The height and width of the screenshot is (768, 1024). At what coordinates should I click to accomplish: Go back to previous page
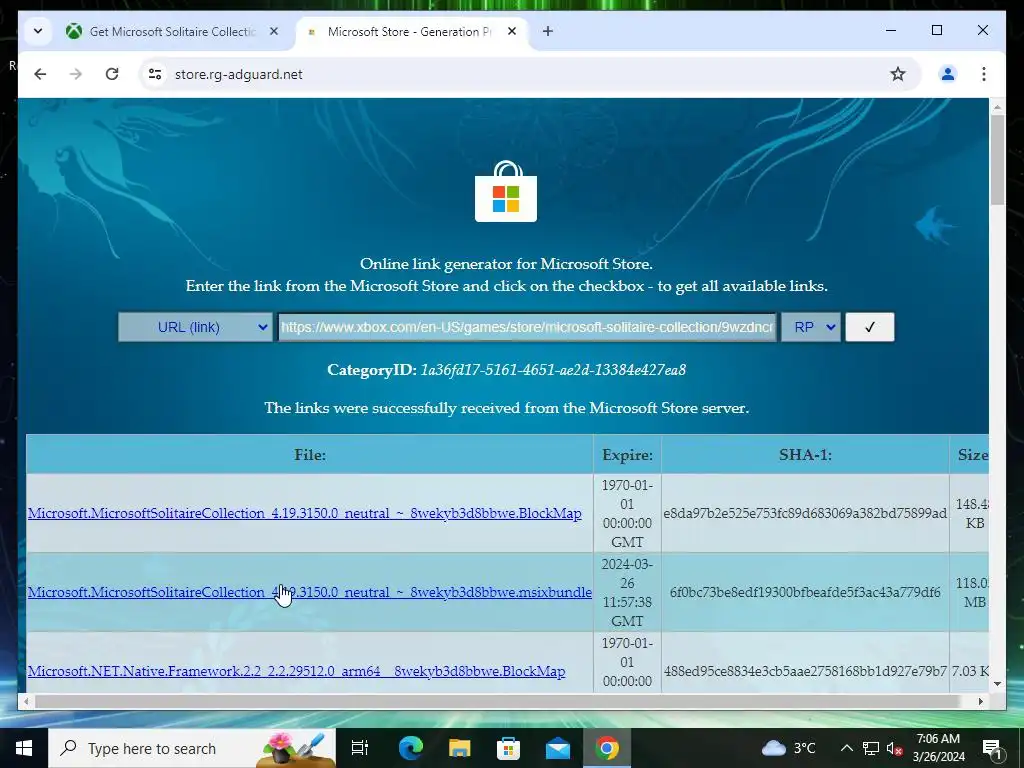pos(40,74)
